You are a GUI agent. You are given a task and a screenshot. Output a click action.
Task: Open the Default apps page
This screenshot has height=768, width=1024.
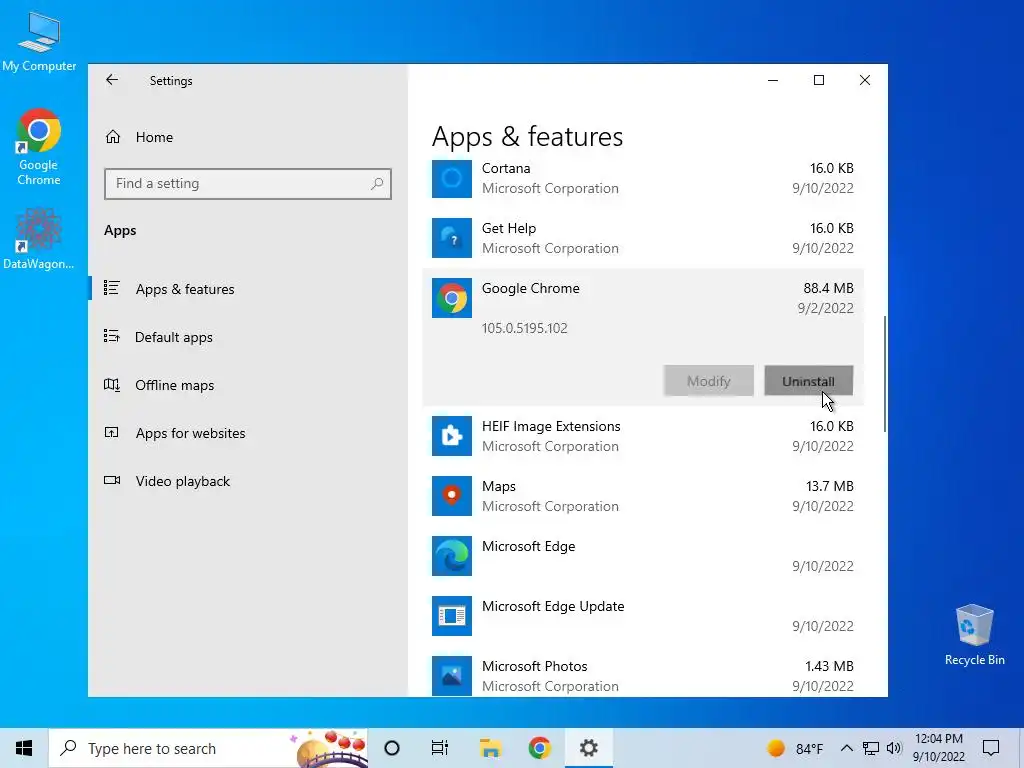174,337
